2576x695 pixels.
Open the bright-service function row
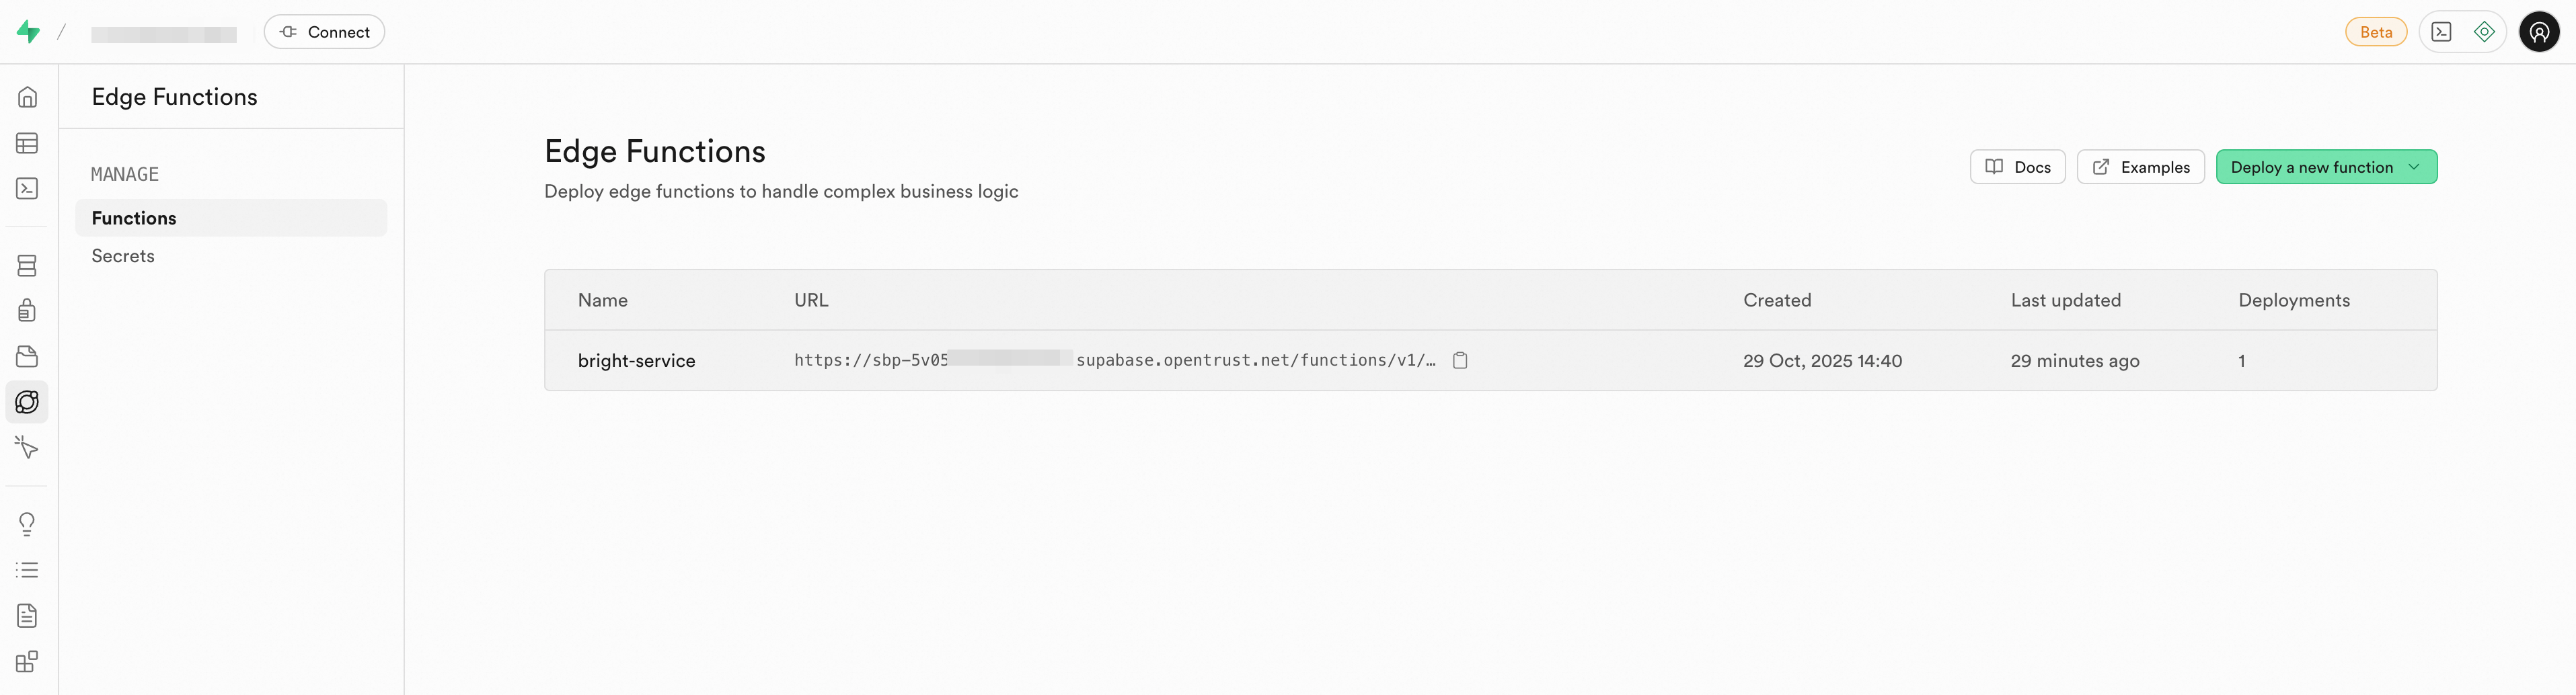tap(636, 361)
